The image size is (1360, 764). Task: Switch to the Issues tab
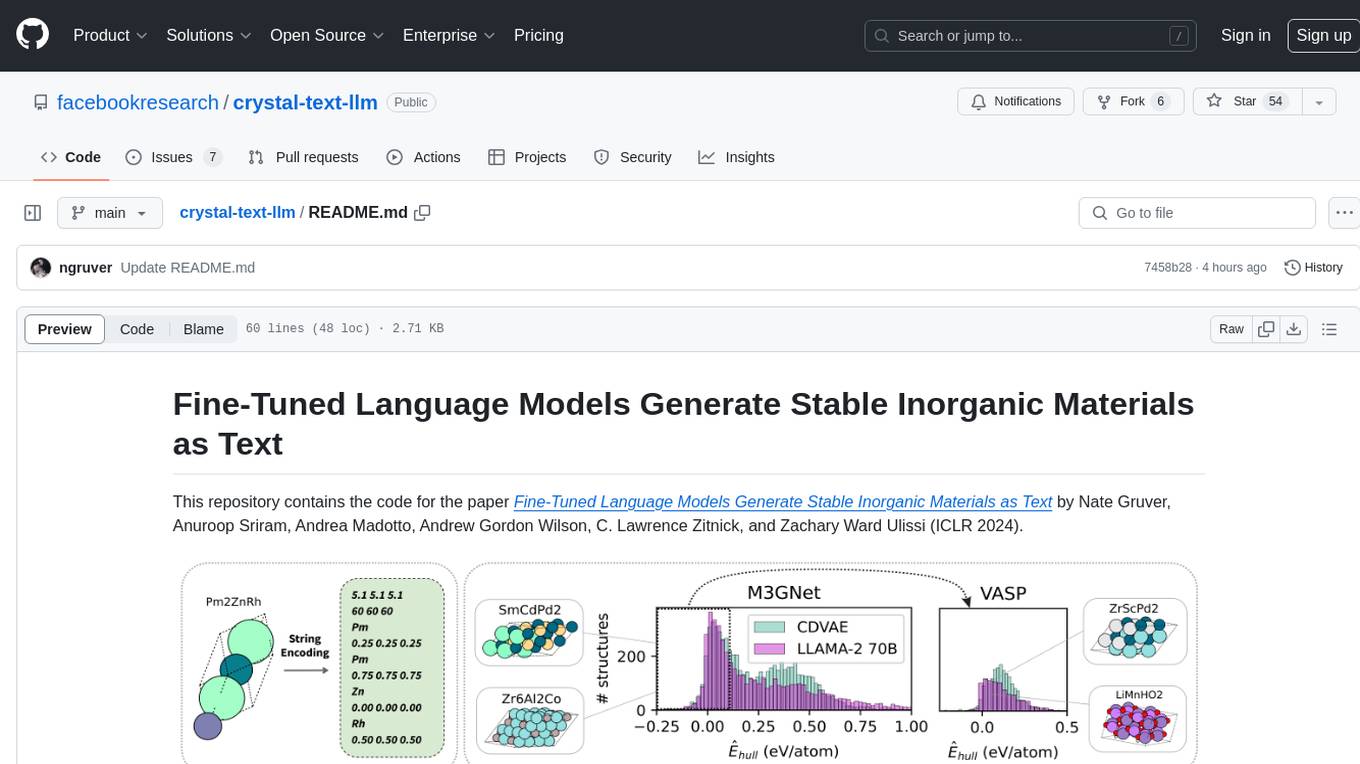point(173,157)
